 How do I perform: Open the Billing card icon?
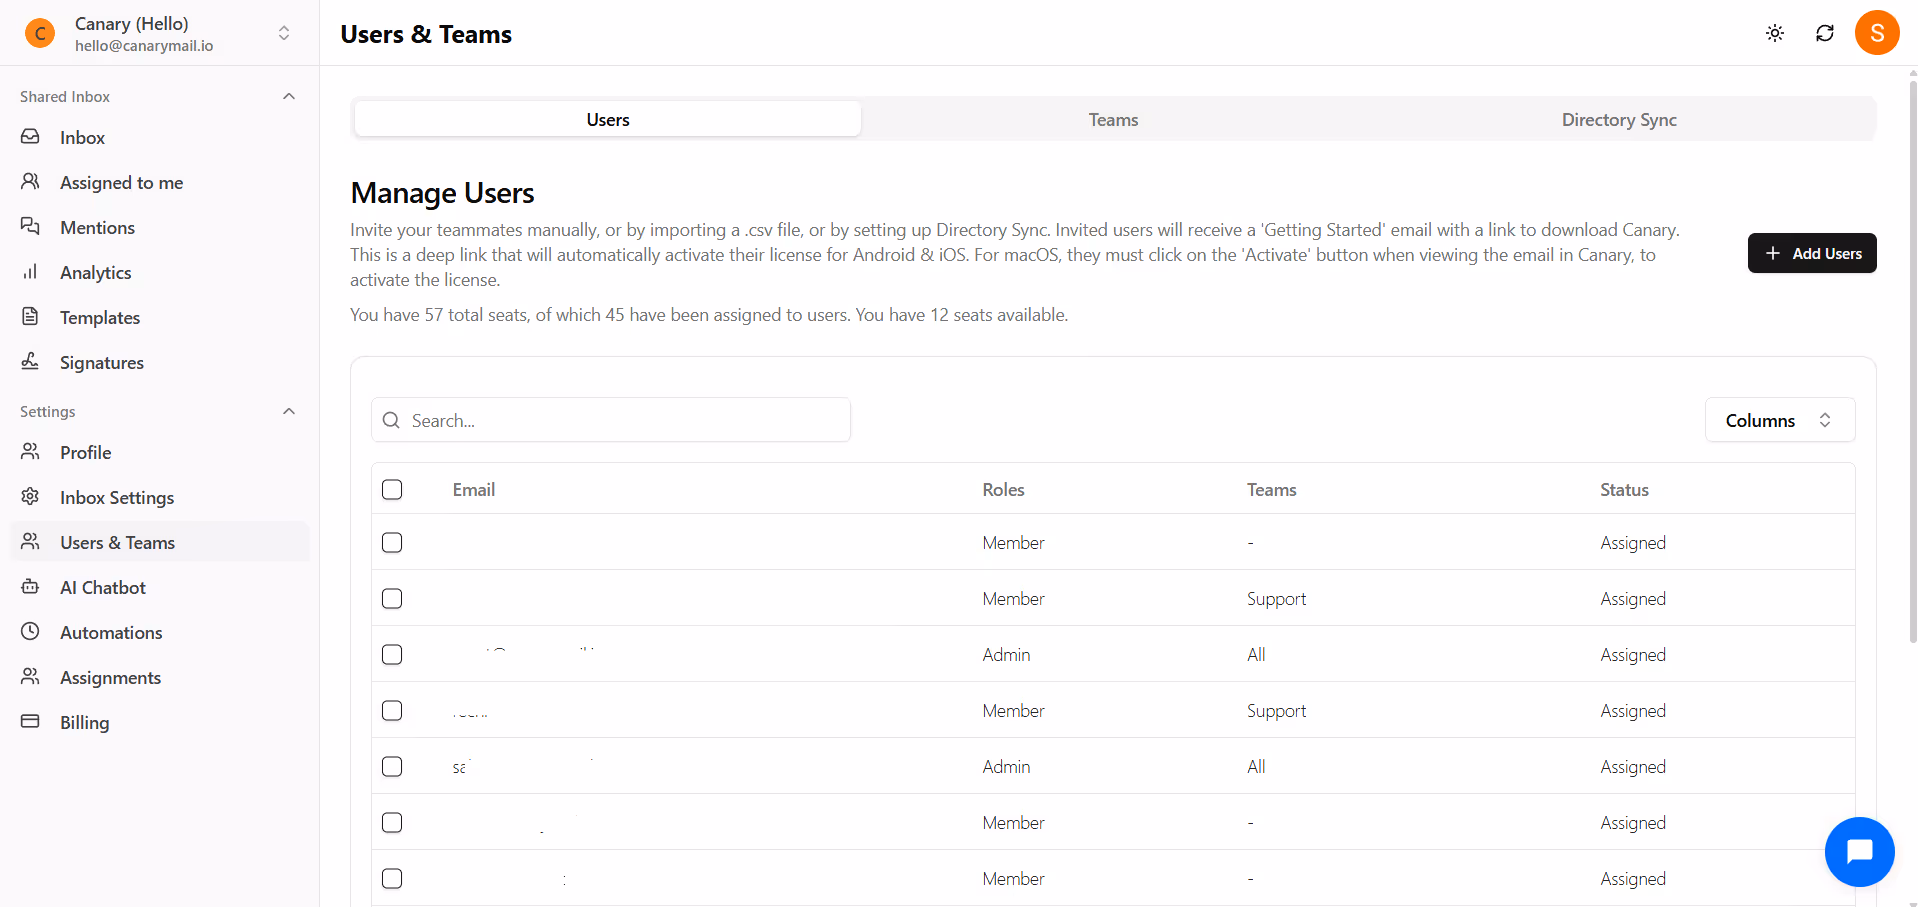[x=30, y=722]
